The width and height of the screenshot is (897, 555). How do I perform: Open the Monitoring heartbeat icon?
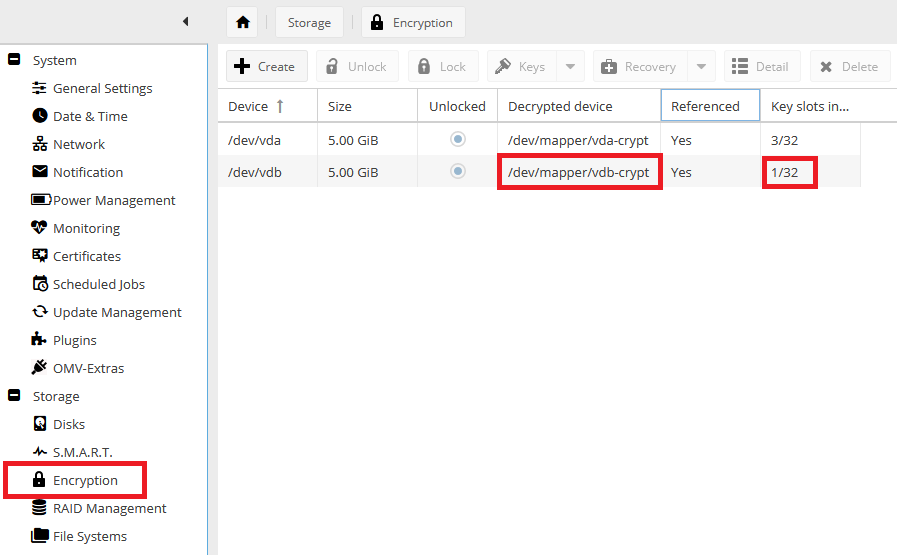(40, 228)
